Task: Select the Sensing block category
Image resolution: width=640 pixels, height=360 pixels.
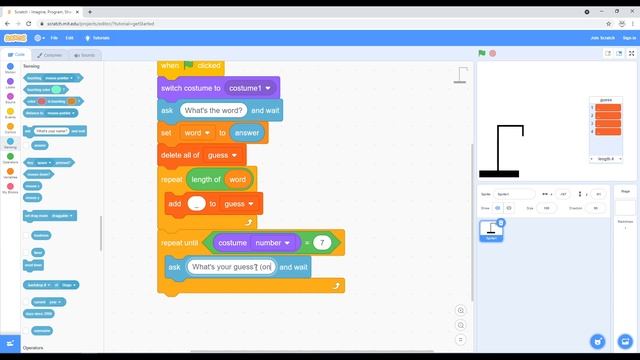Action: click(10, 143)
